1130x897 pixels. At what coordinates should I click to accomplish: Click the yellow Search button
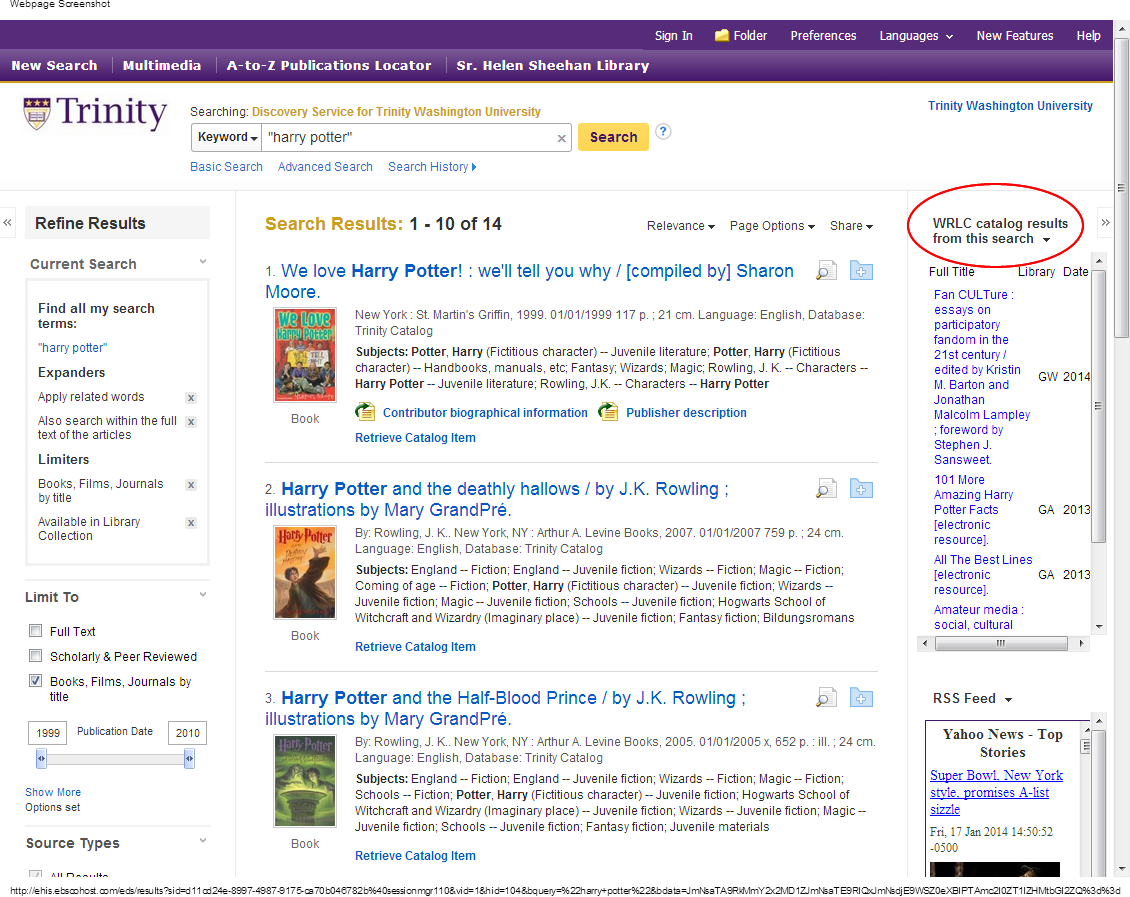(613, 137)
